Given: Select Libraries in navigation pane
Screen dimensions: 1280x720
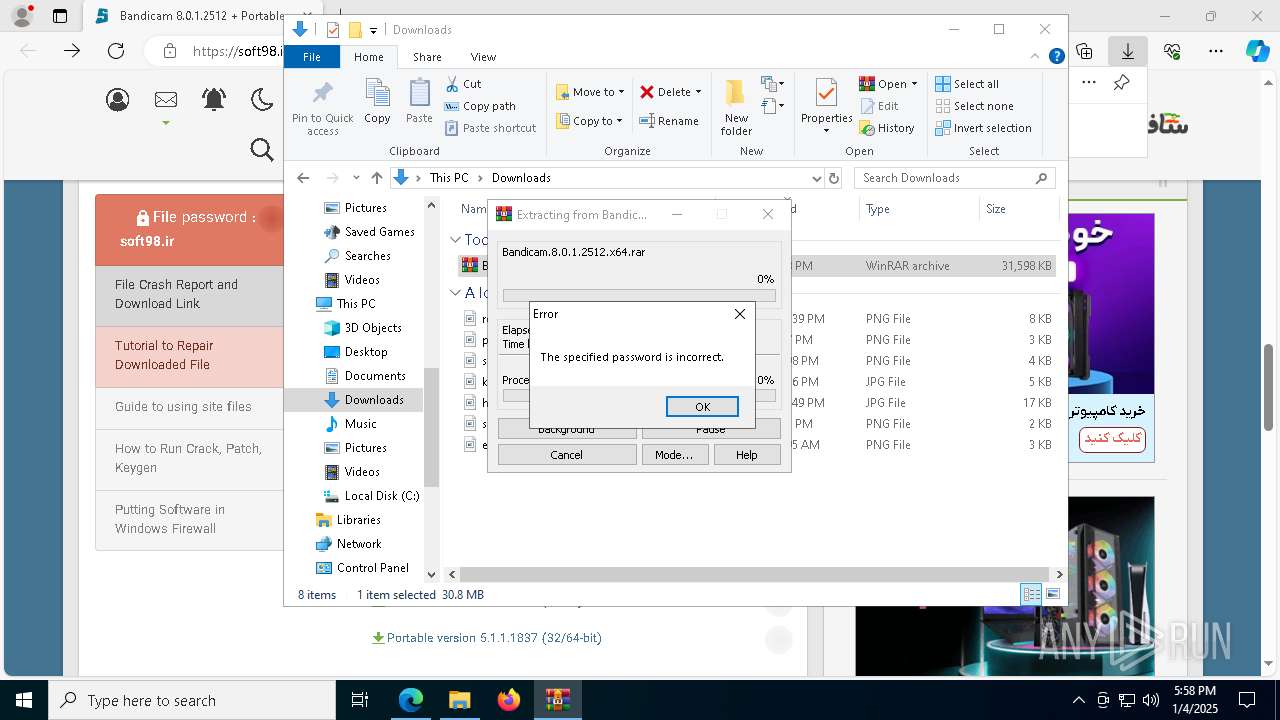Looking at the screenshot, I should tap(348, 520).
